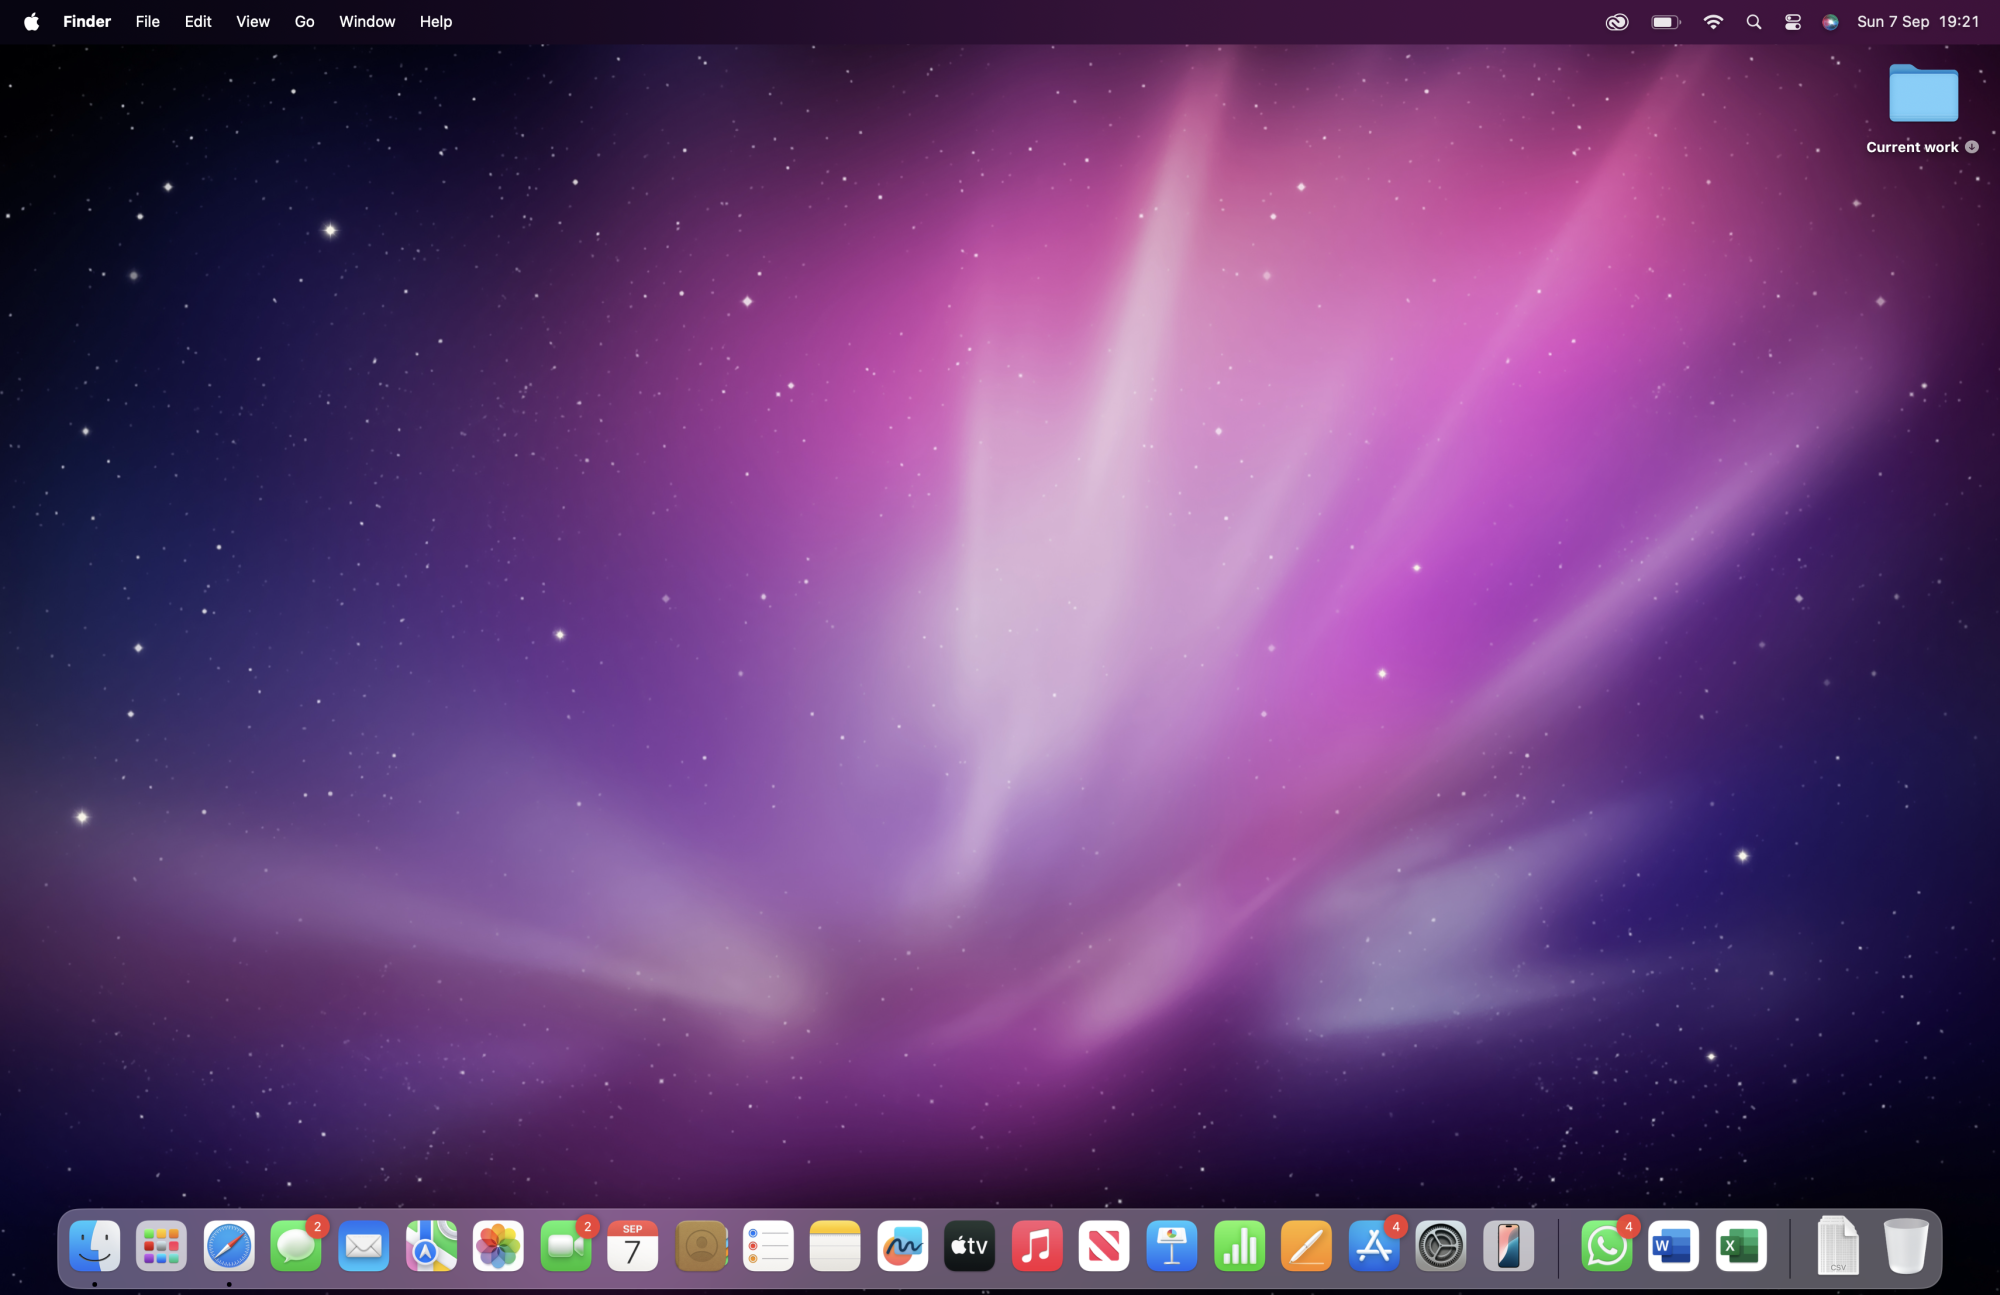
Task: Open Freeform from the dock
Action: 902,1246
